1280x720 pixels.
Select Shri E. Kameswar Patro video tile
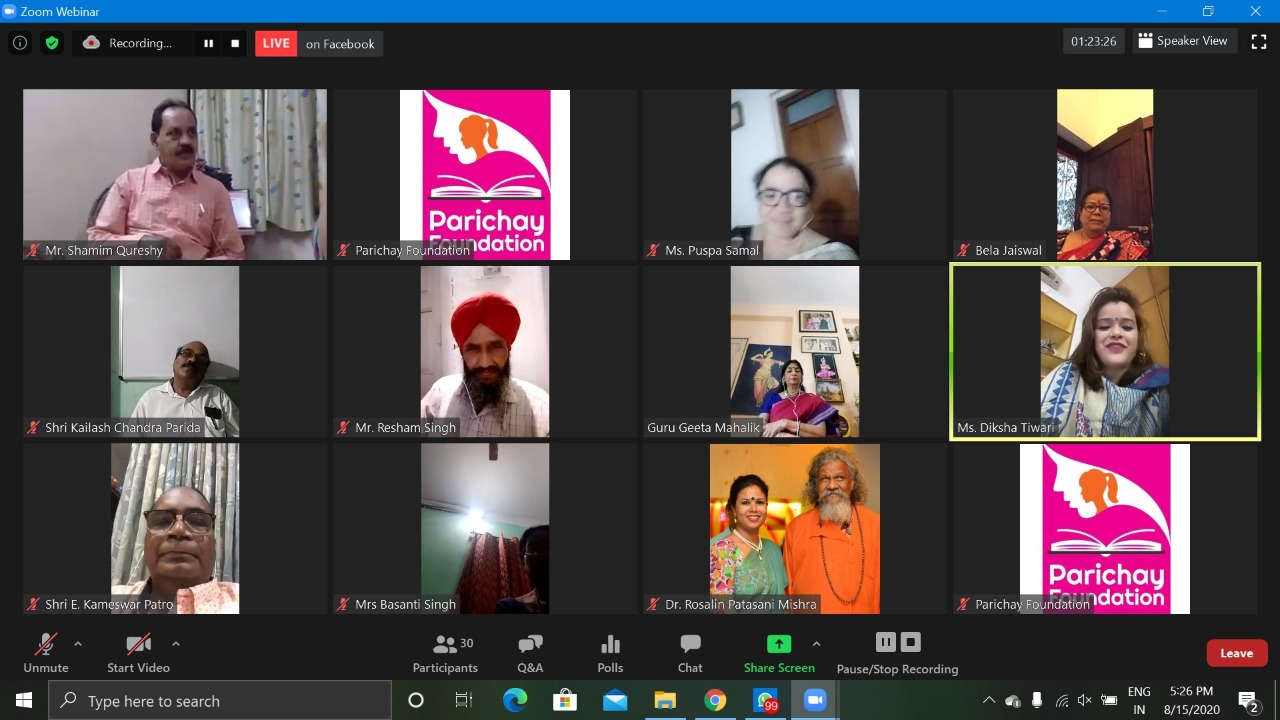pos(175,528)
